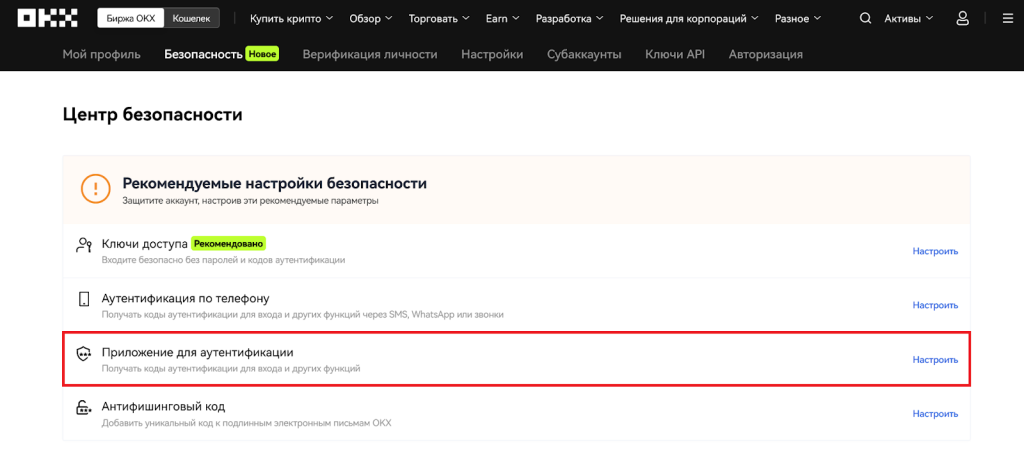Click the orange warning exclamation icon

tap(96, 187)
